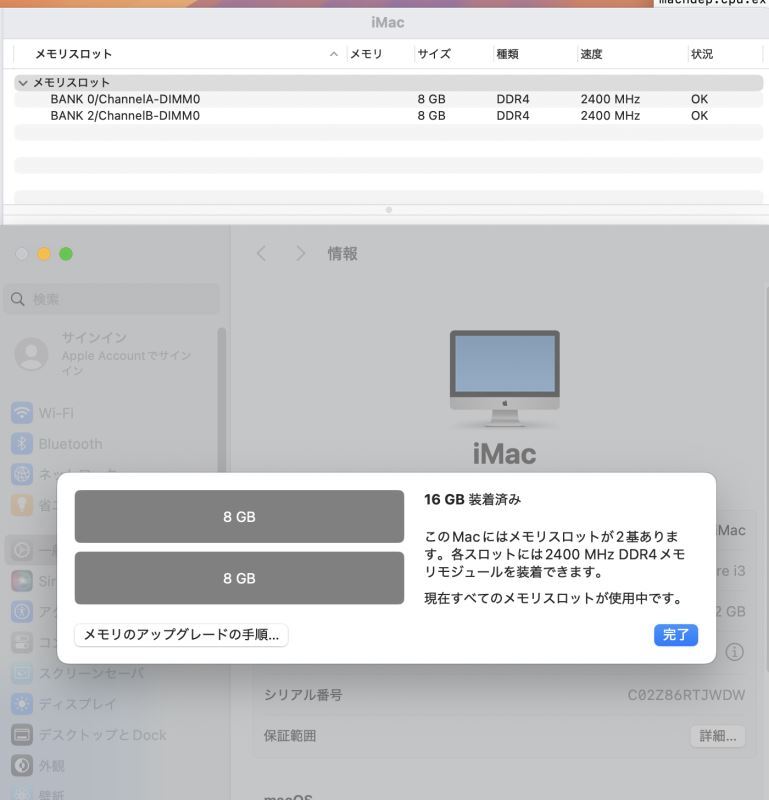Click the done 完了 button

(x=676, y=635)
